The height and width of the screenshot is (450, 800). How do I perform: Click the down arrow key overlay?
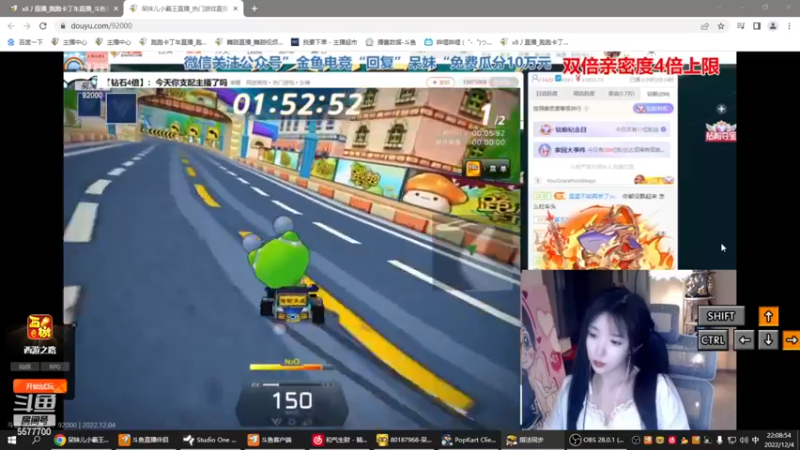click(768, 340)
